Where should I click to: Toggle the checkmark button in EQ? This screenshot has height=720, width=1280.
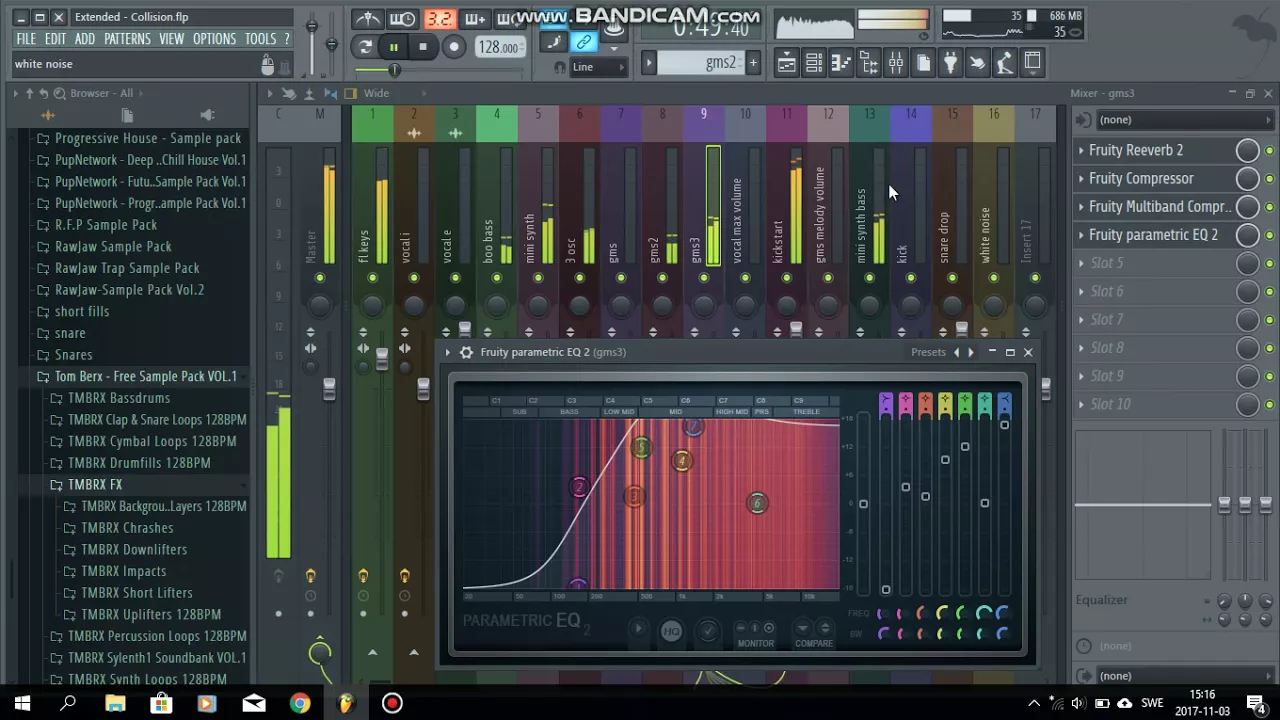point(708,630)
